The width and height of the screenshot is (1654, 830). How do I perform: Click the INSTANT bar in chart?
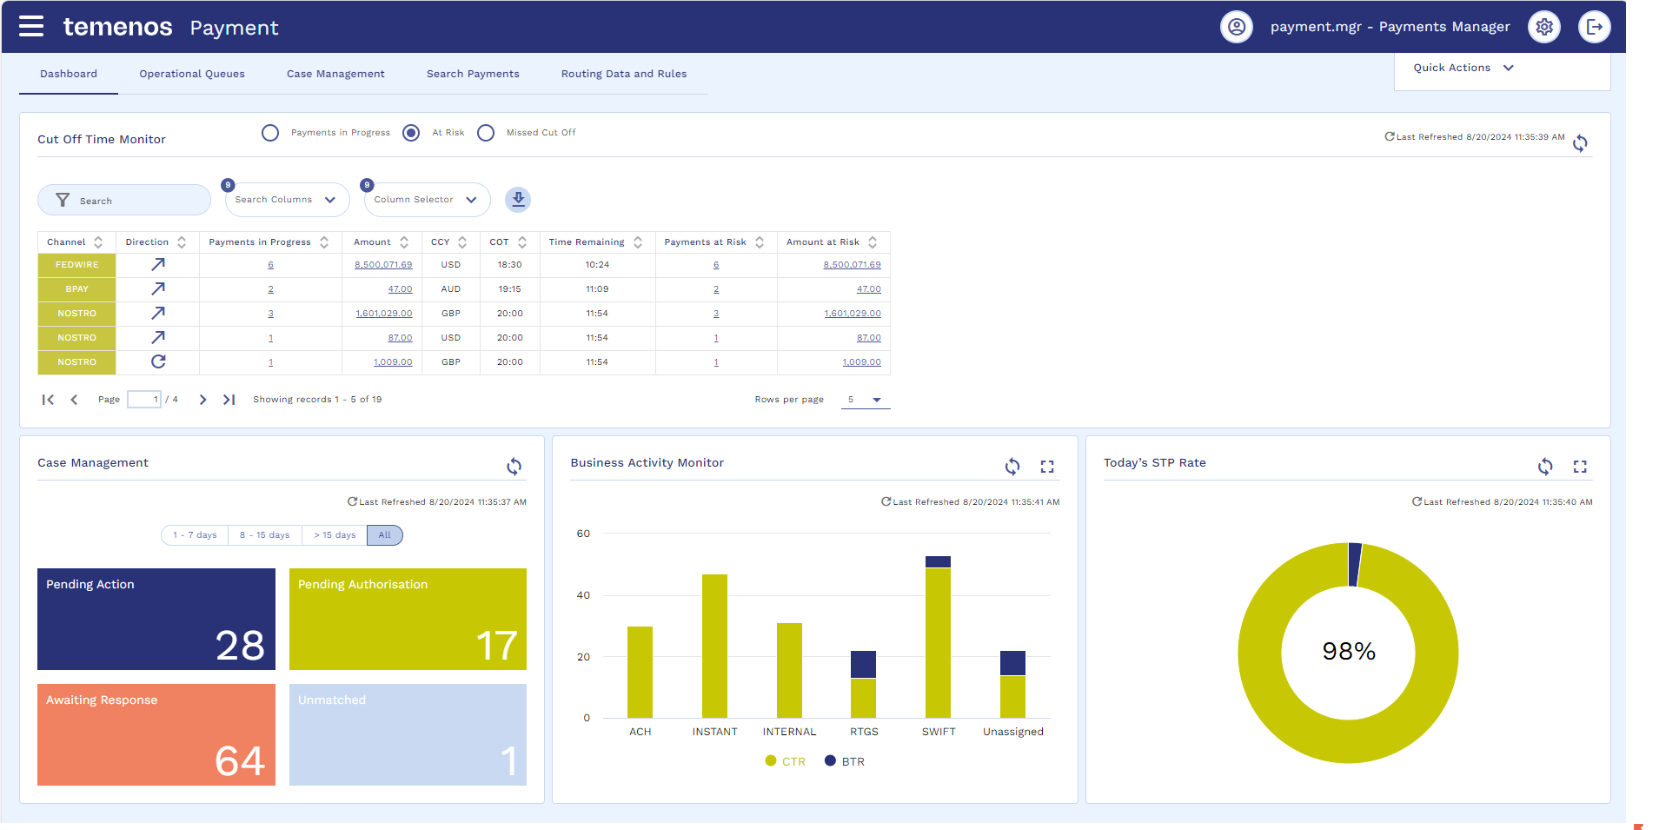coord(714,646)
